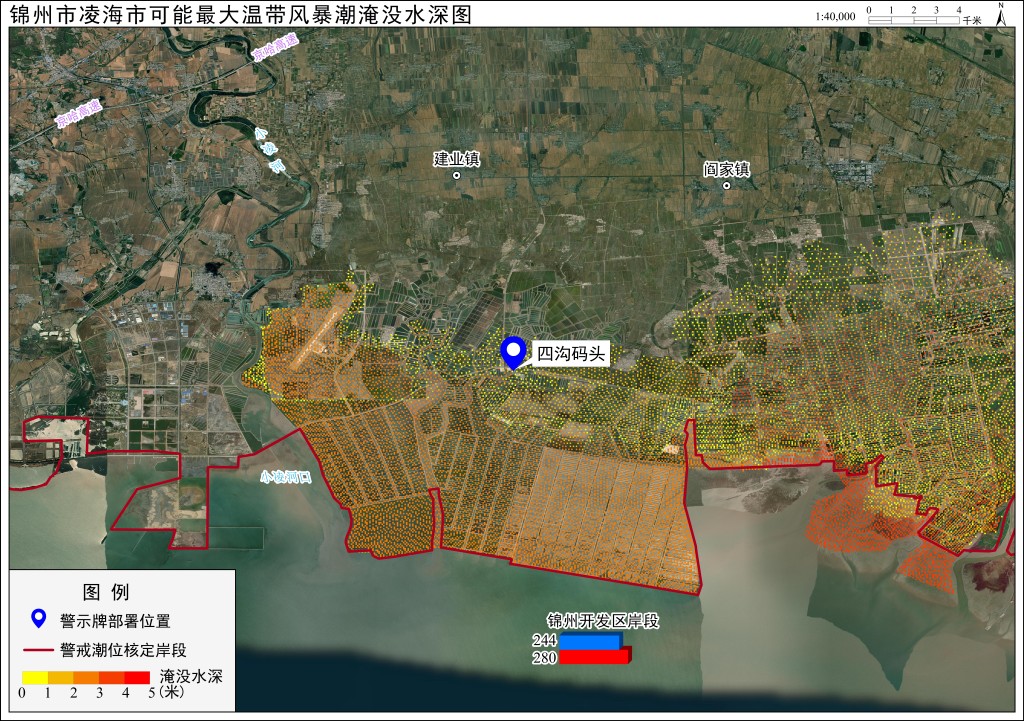Image resolution: width=1024 pixels, height=721 pixels.
Task: Click the 千米 unit label on the scale bar
Action: [972, 20]
